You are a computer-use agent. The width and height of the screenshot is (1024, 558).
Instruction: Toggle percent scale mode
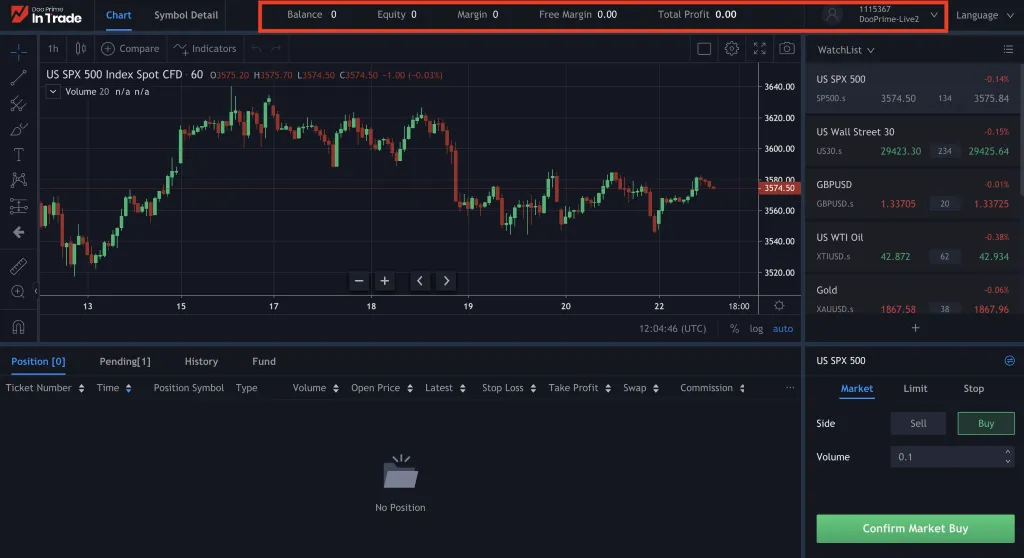pyautogui.click(x=735, y=329)
